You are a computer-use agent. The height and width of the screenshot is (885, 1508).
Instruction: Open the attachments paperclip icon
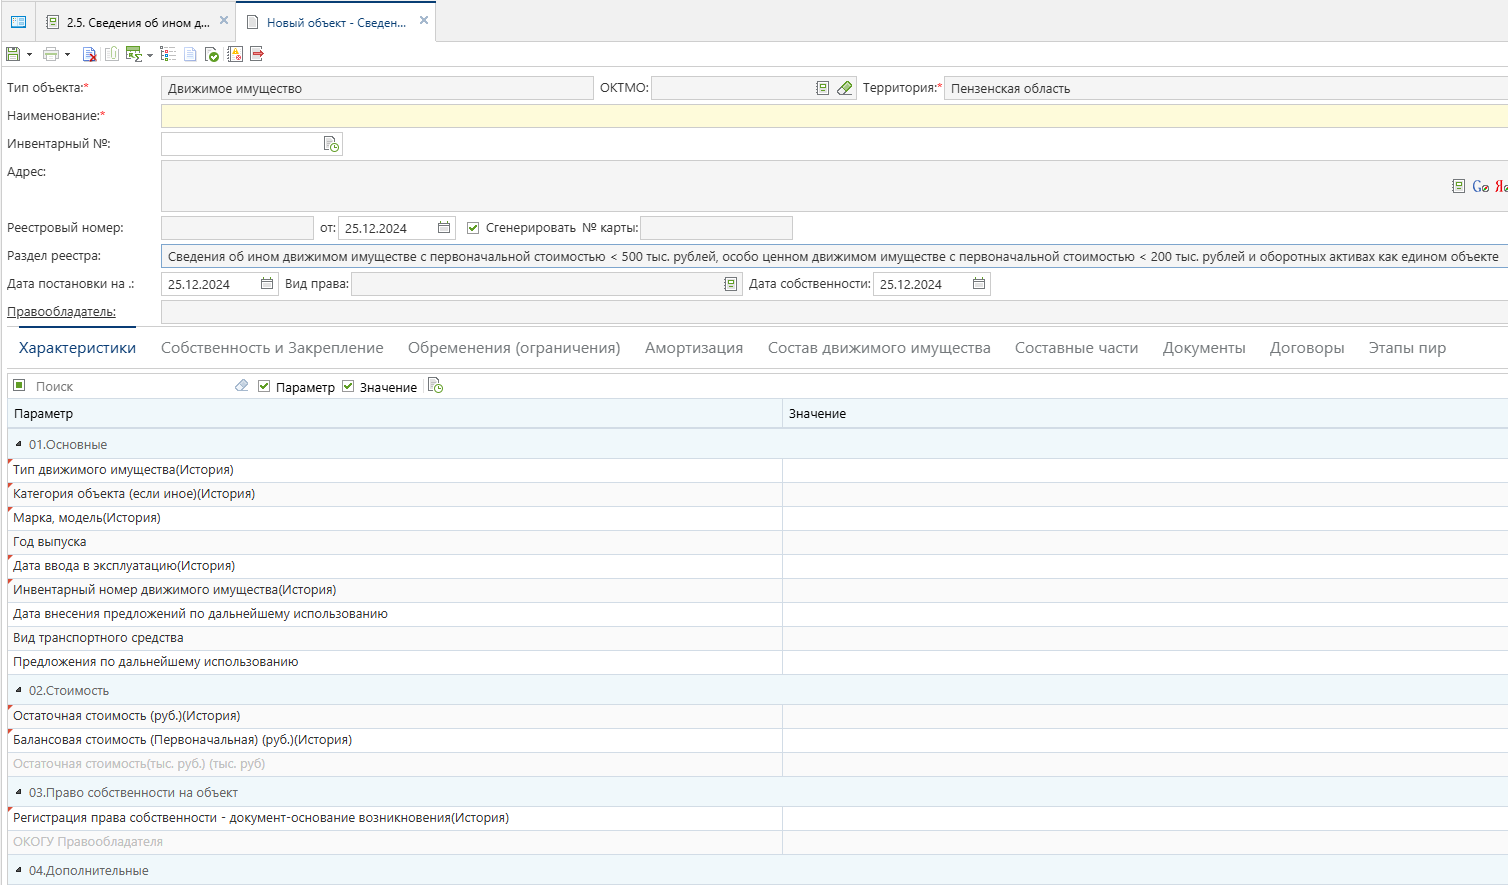112,54
